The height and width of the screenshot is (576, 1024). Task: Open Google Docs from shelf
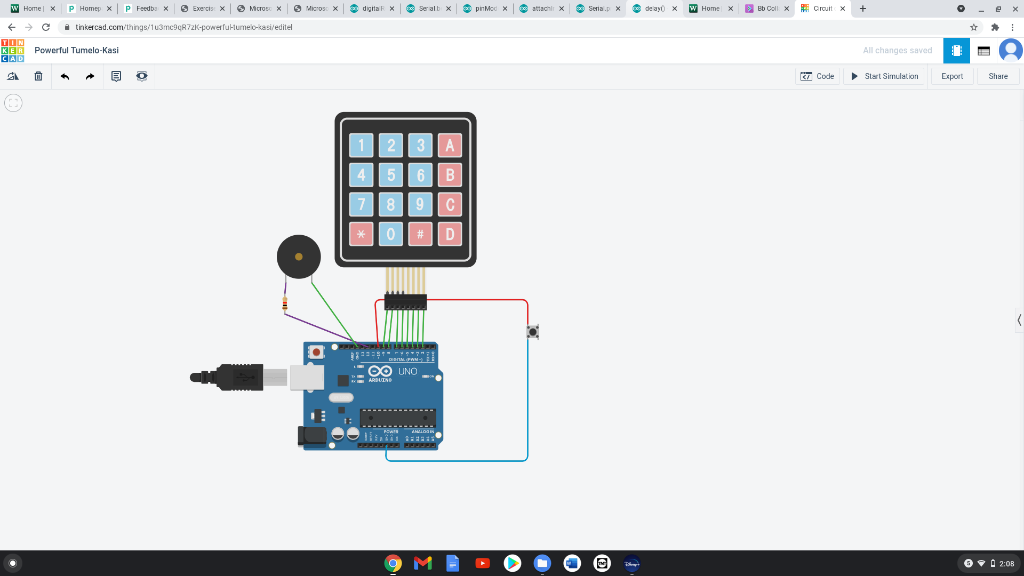[453, 563]
